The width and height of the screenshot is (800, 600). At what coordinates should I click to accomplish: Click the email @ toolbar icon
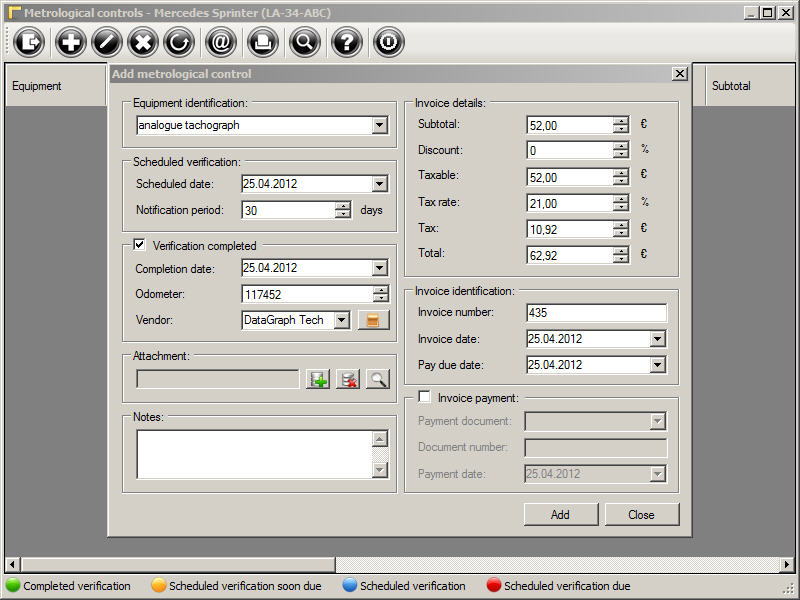click(220, 42)
